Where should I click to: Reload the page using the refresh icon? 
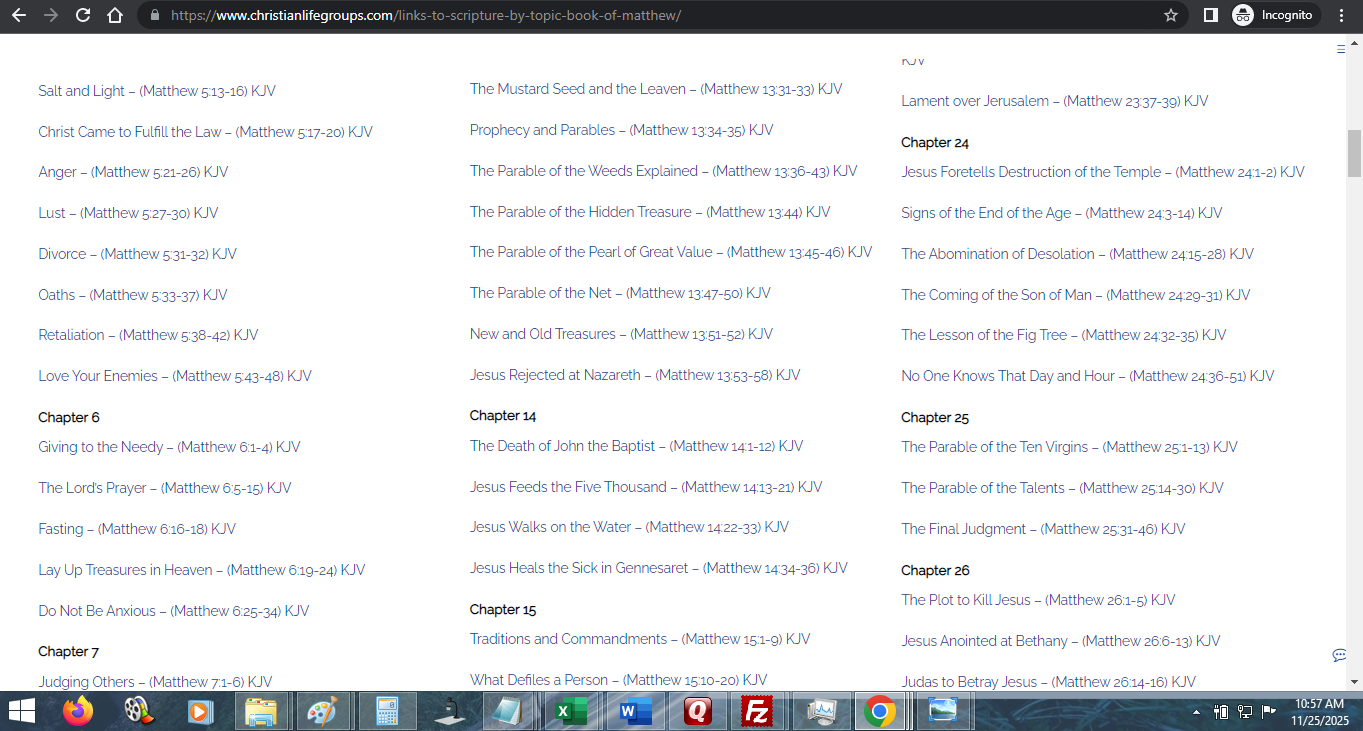[83, 16]
